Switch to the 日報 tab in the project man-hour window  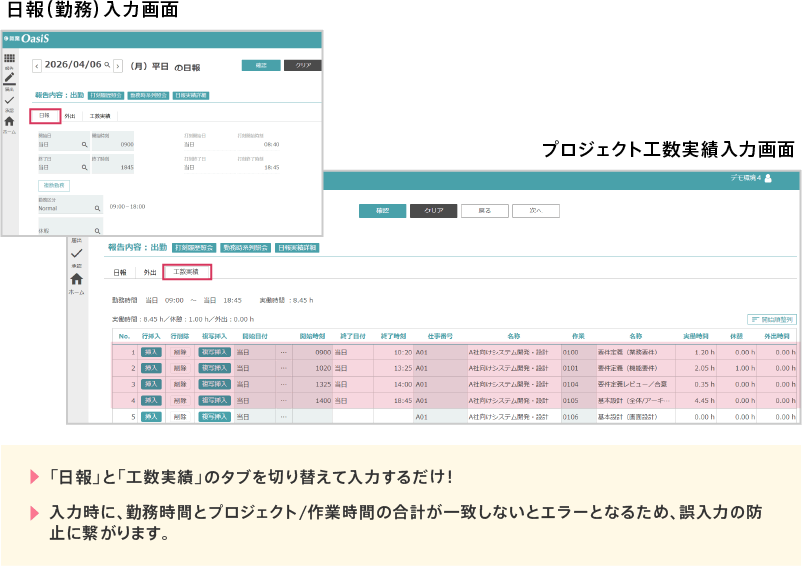[x=120, y=273]
